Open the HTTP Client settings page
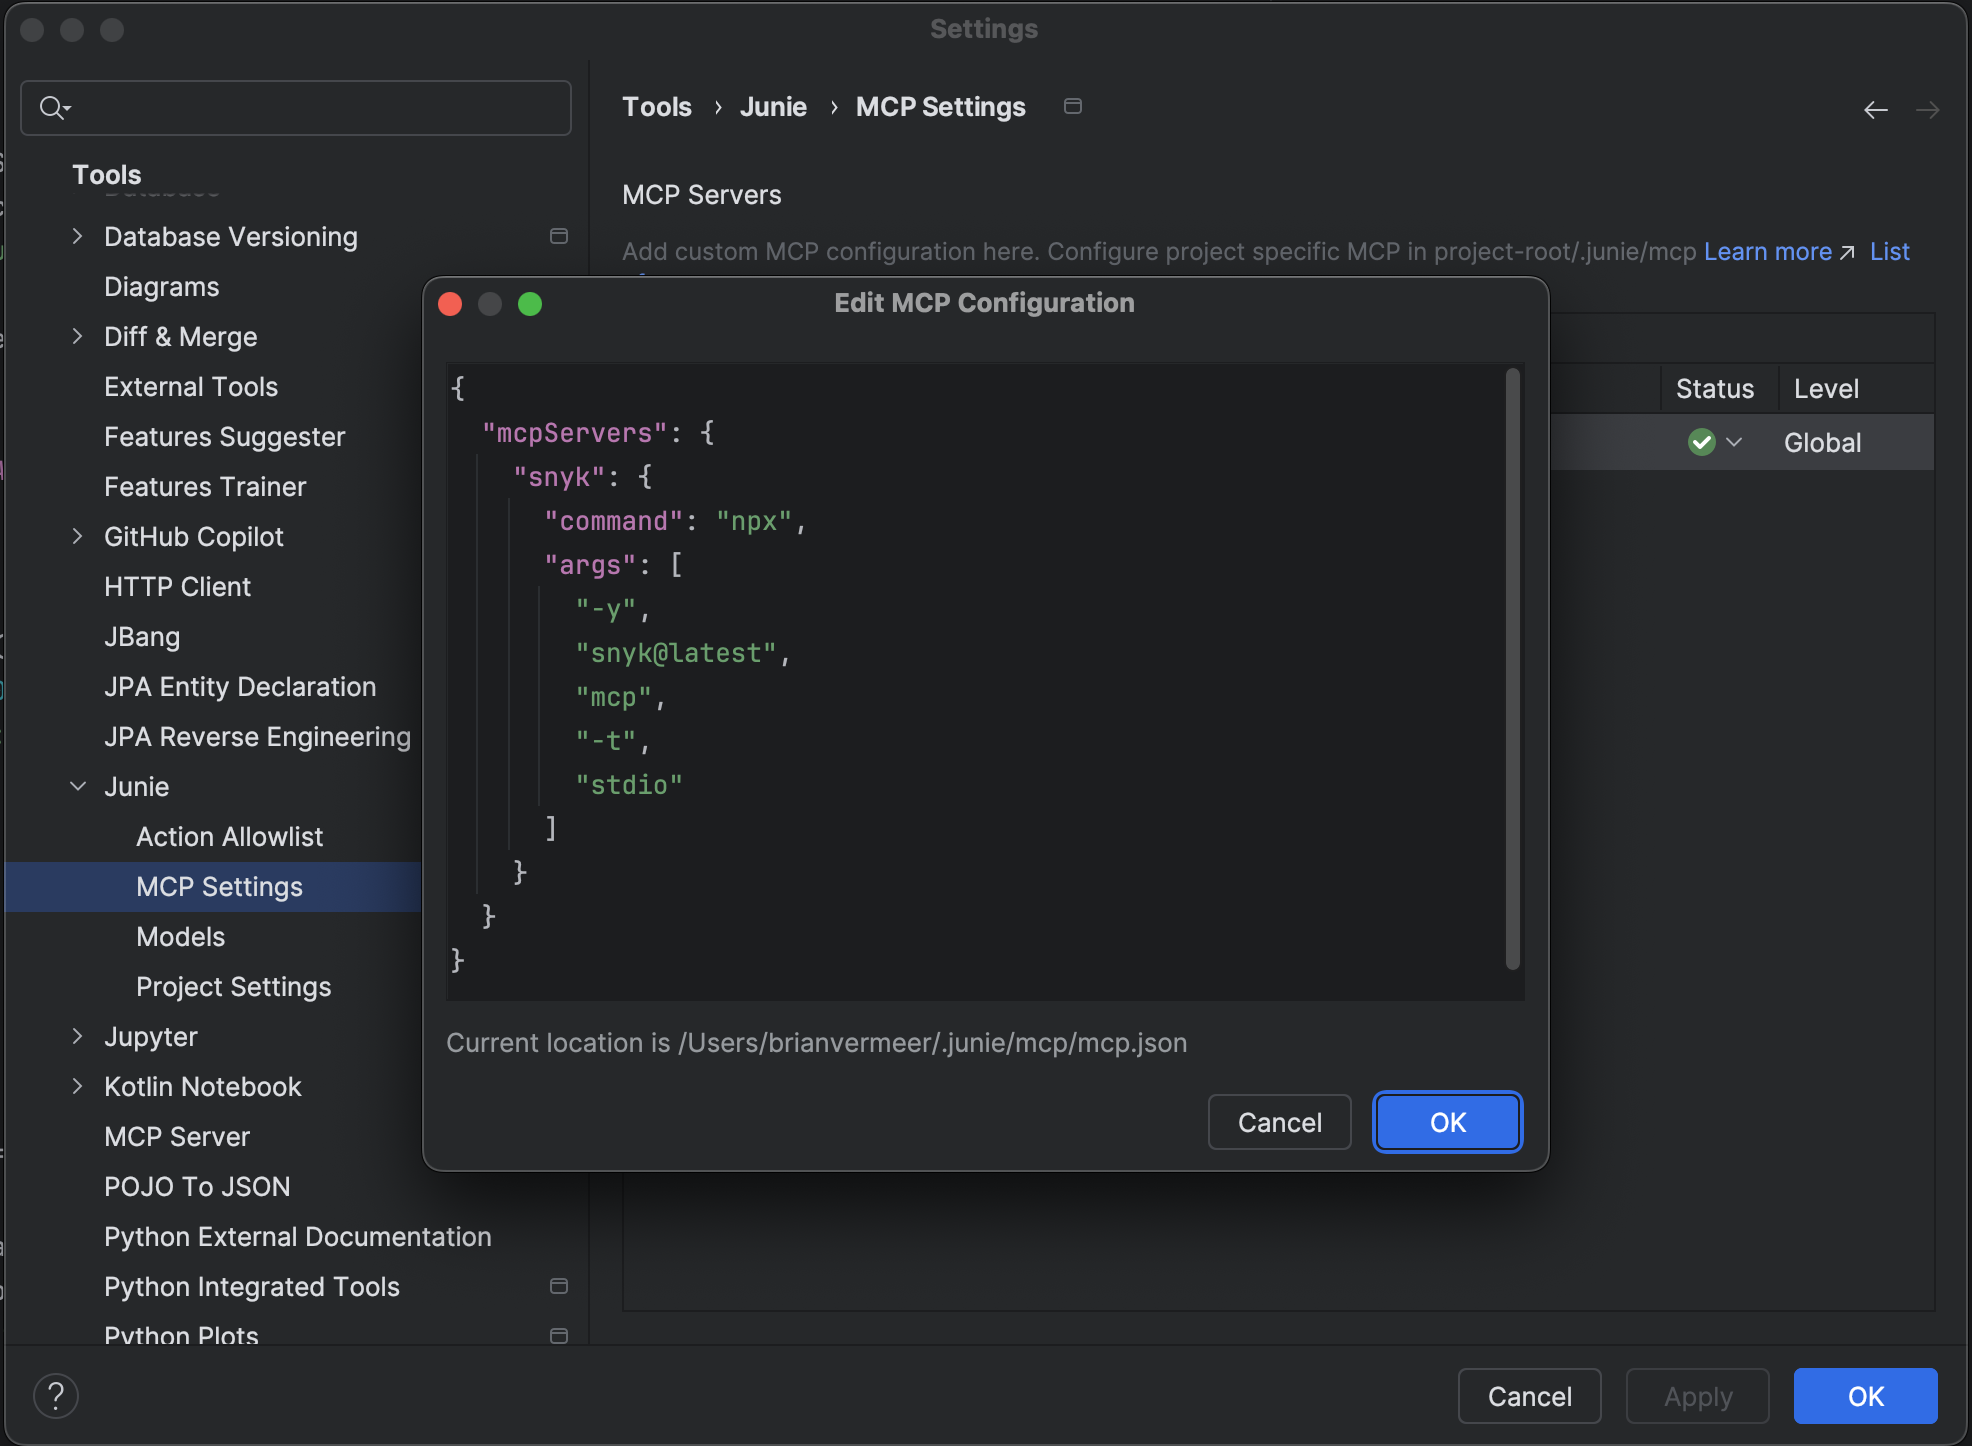The image size is (1972, 1446). (177, 587)
